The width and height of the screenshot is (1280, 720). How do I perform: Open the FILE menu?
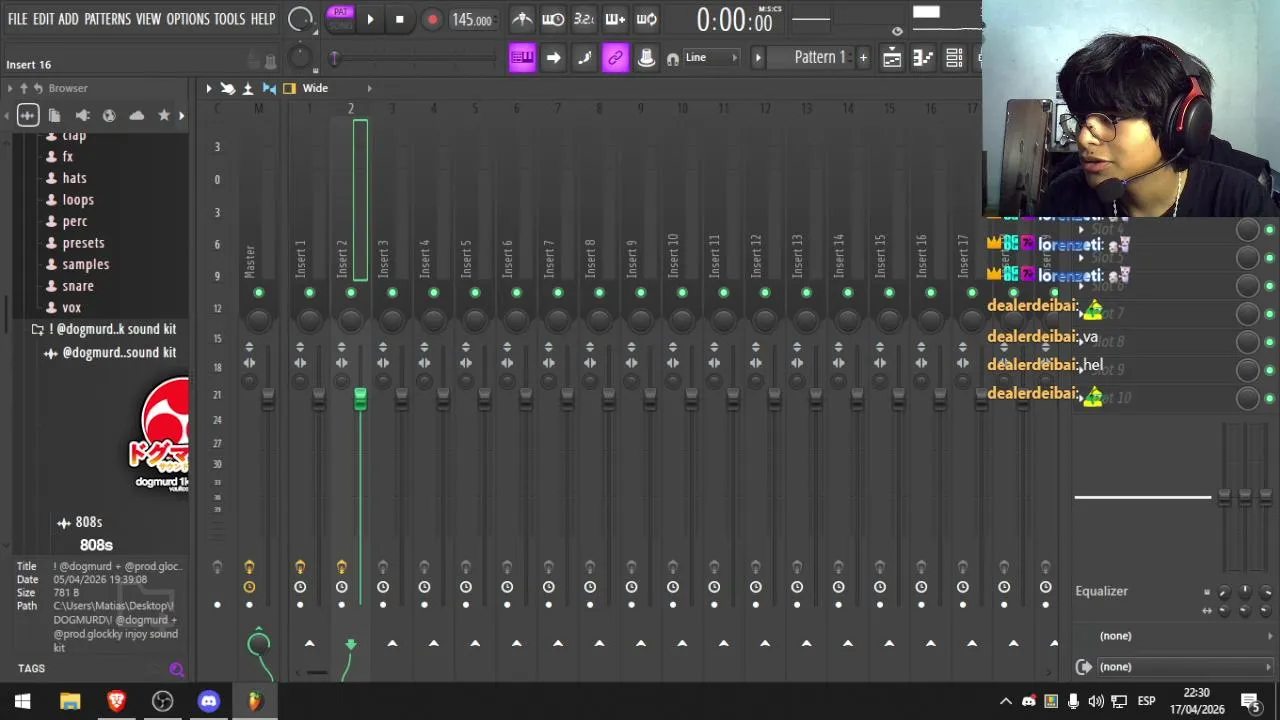pyautogui.click(x=17, y=19)
